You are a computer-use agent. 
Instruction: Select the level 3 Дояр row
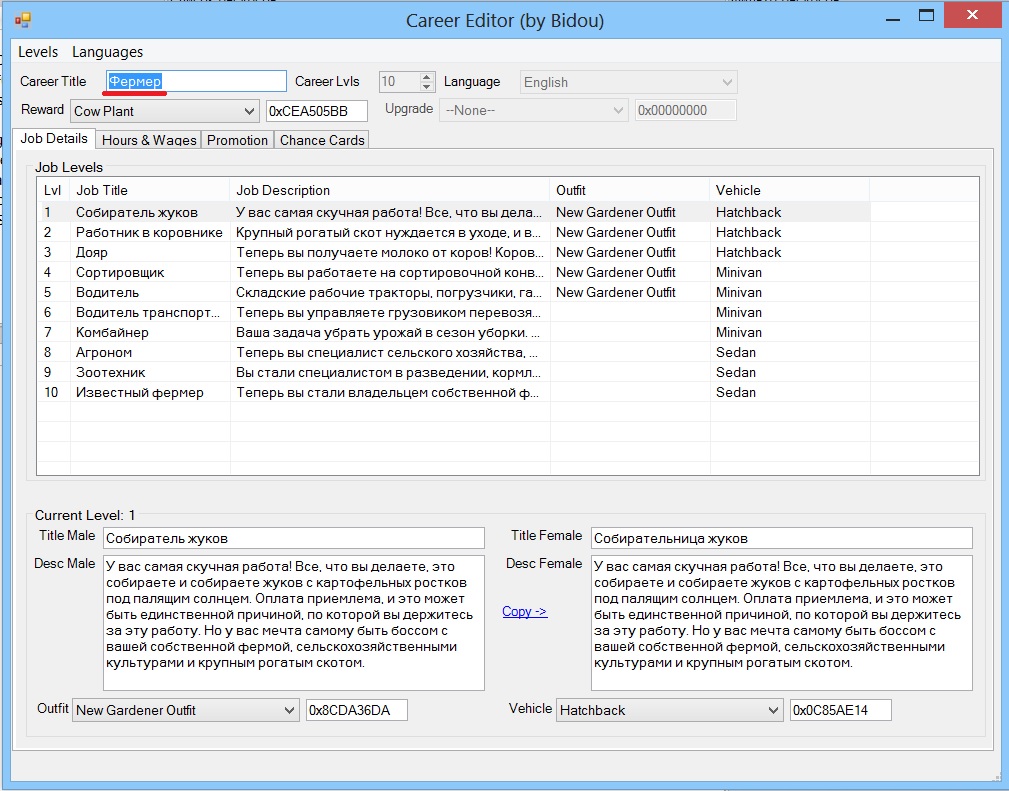tap(150, 252)
